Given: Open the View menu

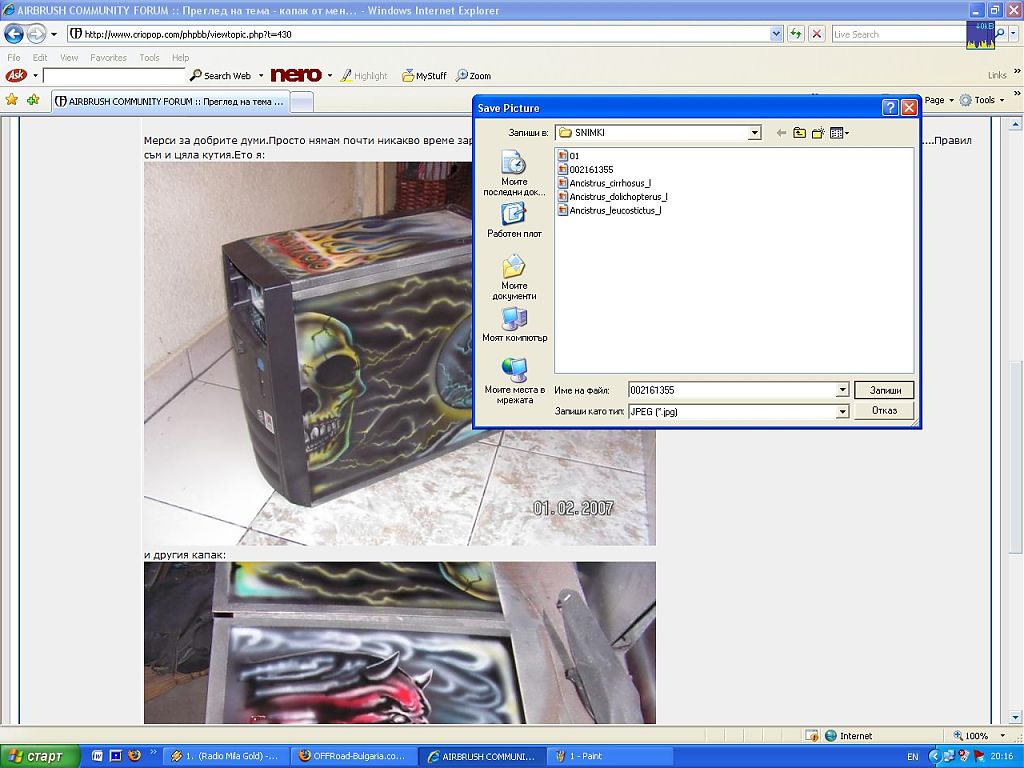Looking at the screenshot, I should 69,57.
